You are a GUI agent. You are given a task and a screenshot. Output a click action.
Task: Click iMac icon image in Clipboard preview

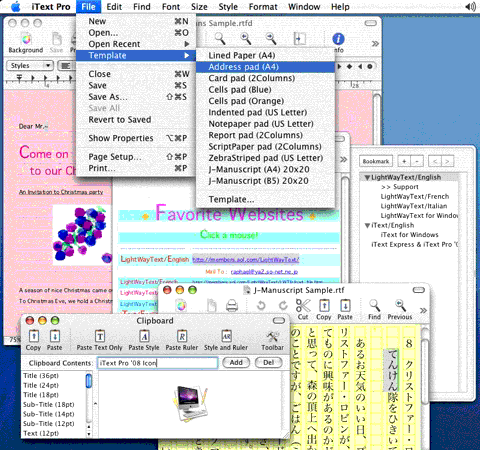pos(190,404)
